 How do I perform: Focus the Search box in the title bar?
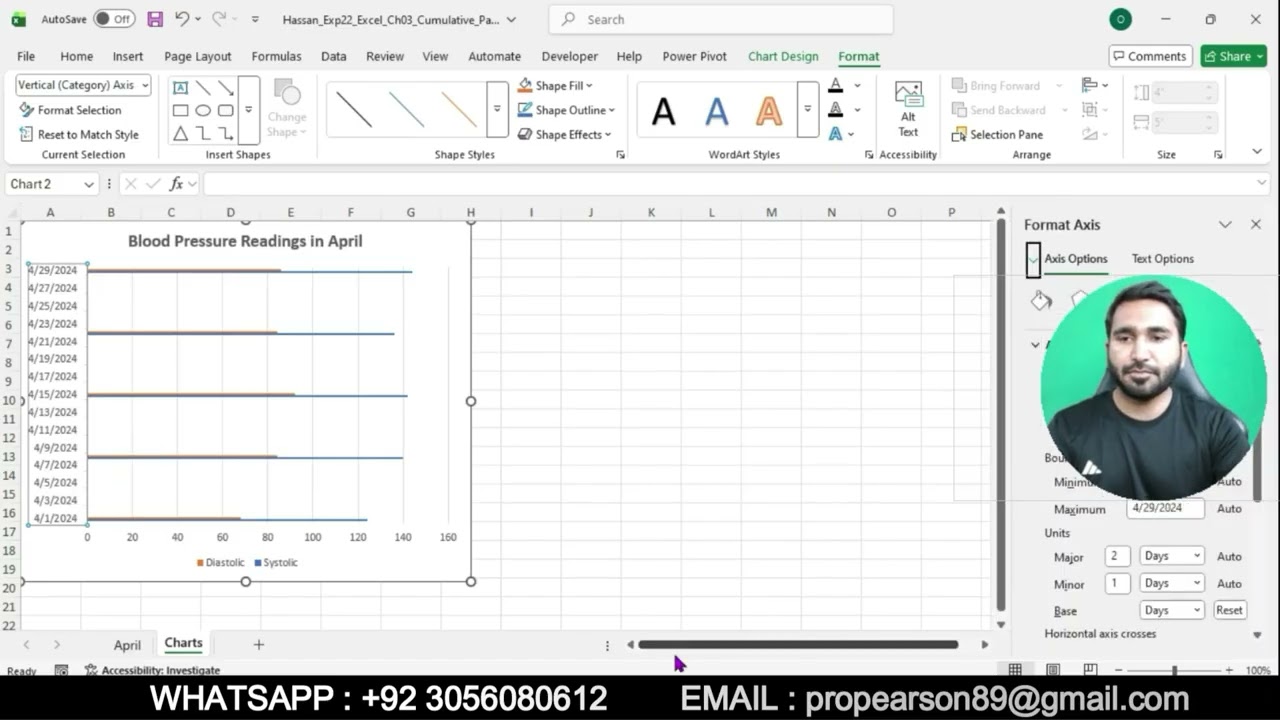coord(721,19)
